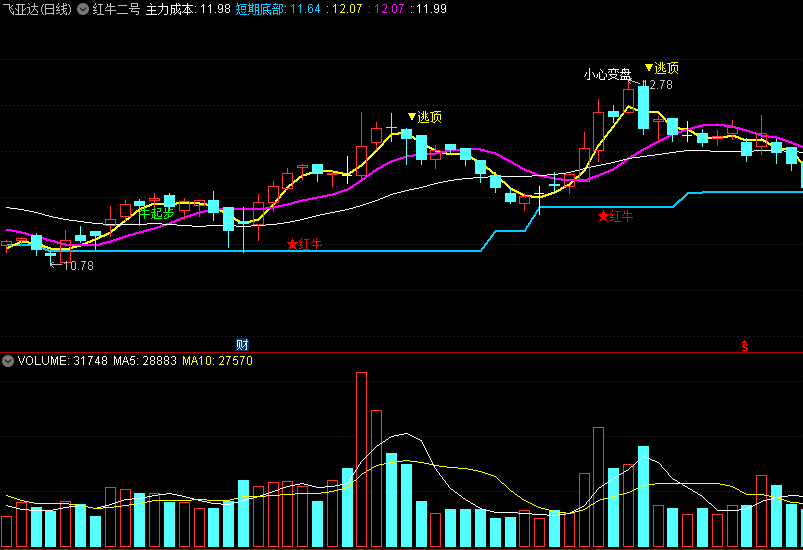Click the 短期底部: 11.64 value

(x=278, y=9)
